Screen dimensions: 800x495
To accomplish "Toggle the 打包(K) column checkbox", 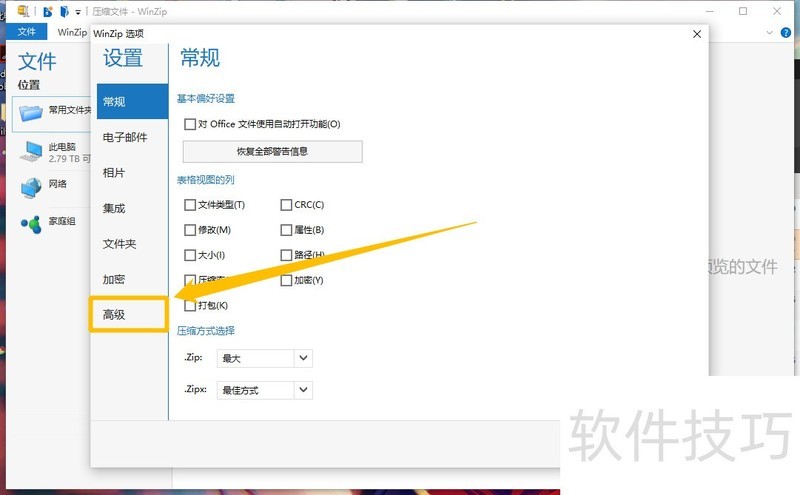I will click(190, 305).
